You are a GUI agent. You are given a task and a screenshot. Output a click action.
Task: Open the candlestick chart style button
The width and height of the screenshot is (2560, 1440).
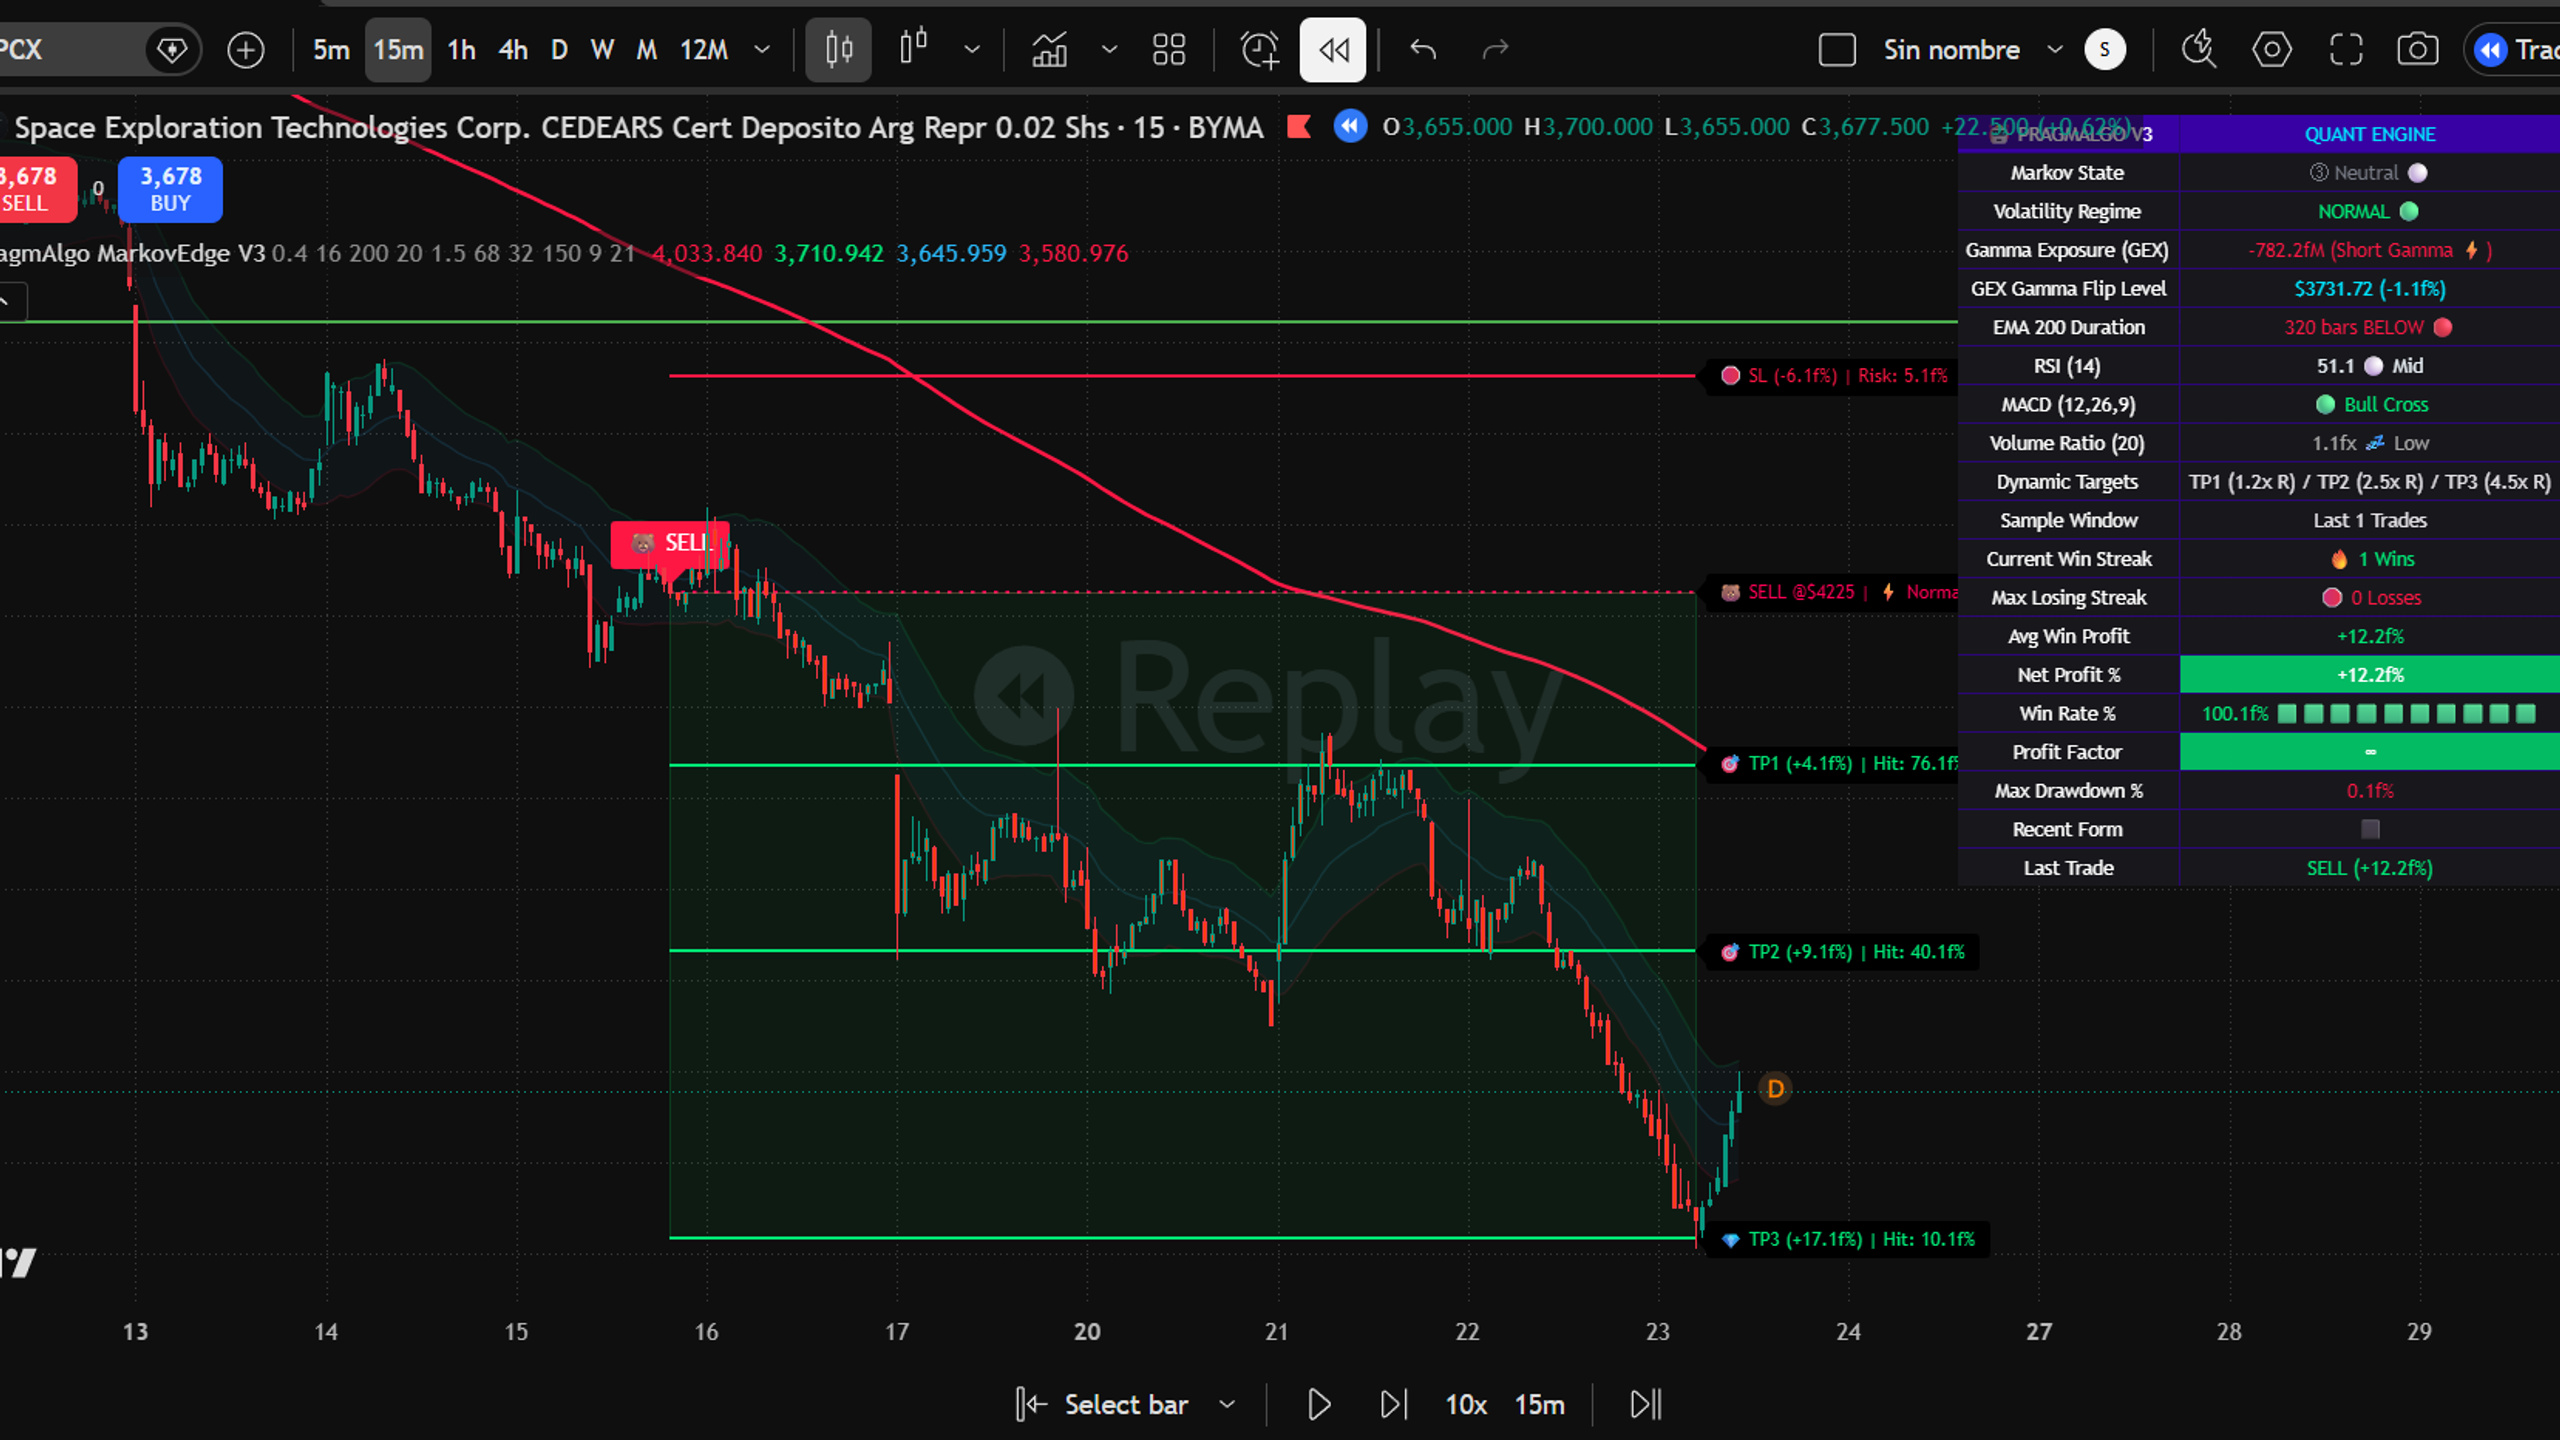pyautogui.click(x=838, y=50)
